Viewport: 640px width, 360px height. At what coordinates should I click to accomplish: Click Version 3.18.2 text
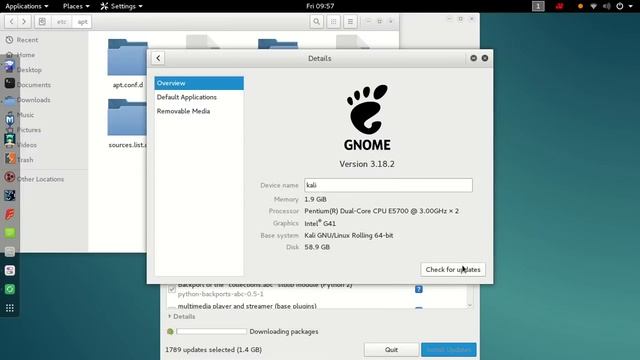coord(367,164)
